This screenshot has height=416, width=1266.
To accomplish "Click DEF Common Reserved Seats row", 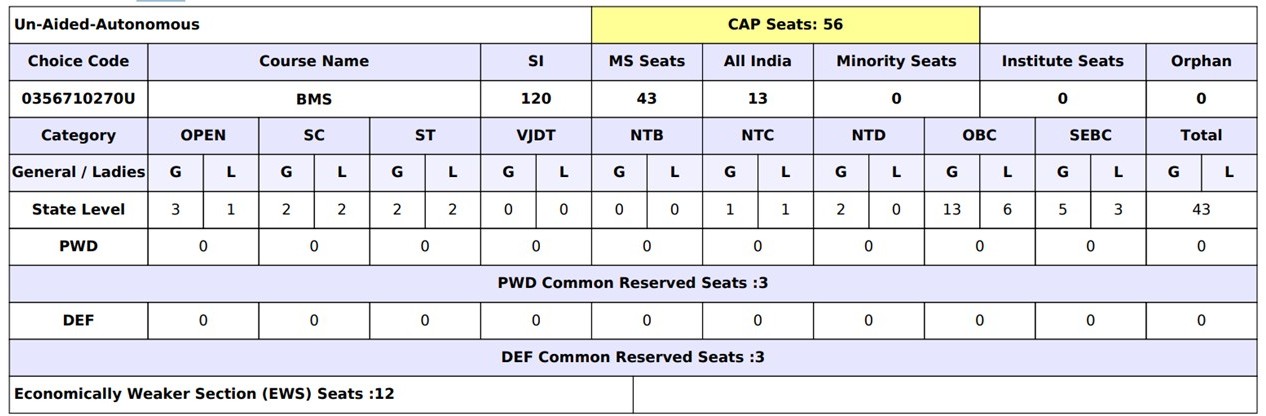I will tap(632, 357).
